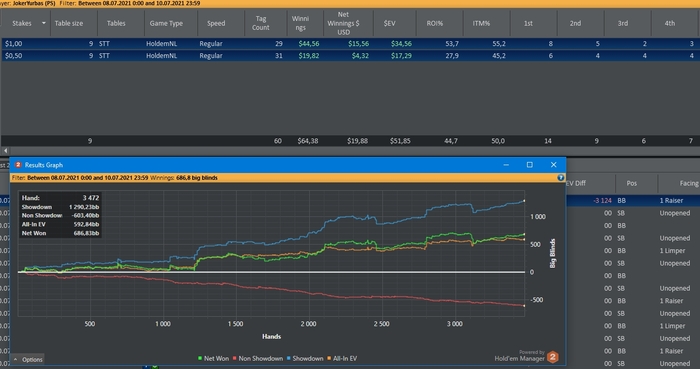The width and height of the screenshot is (700, 369).
Task: Click the left arrow of horizontal scrollbar
Action: (5, 151)
